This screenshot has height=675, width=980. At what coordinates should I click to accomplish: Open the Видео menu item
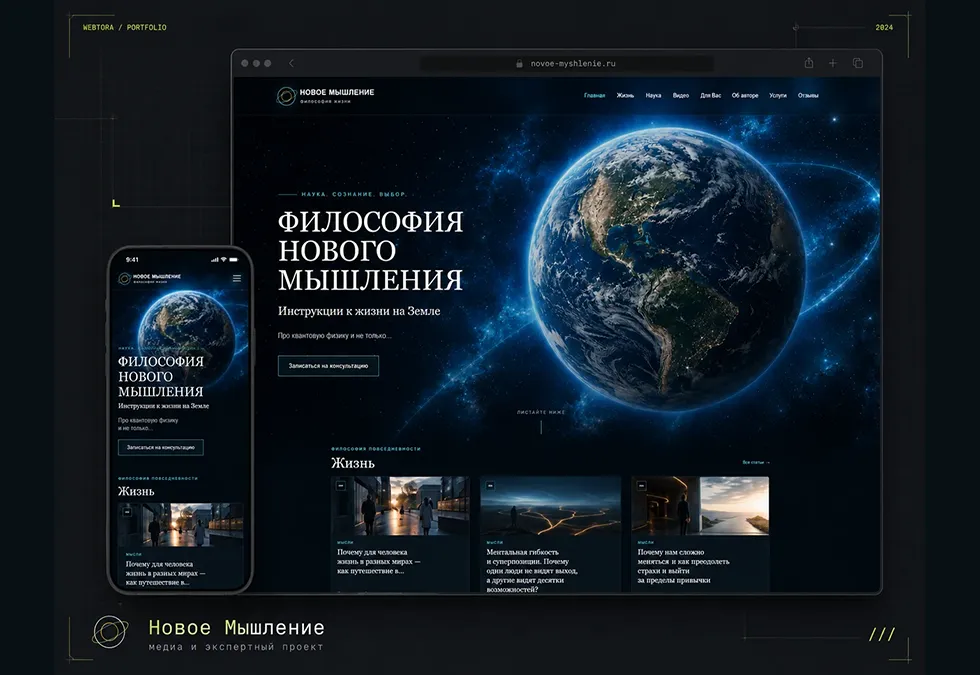pyautogui.click(x=681, y=96)
